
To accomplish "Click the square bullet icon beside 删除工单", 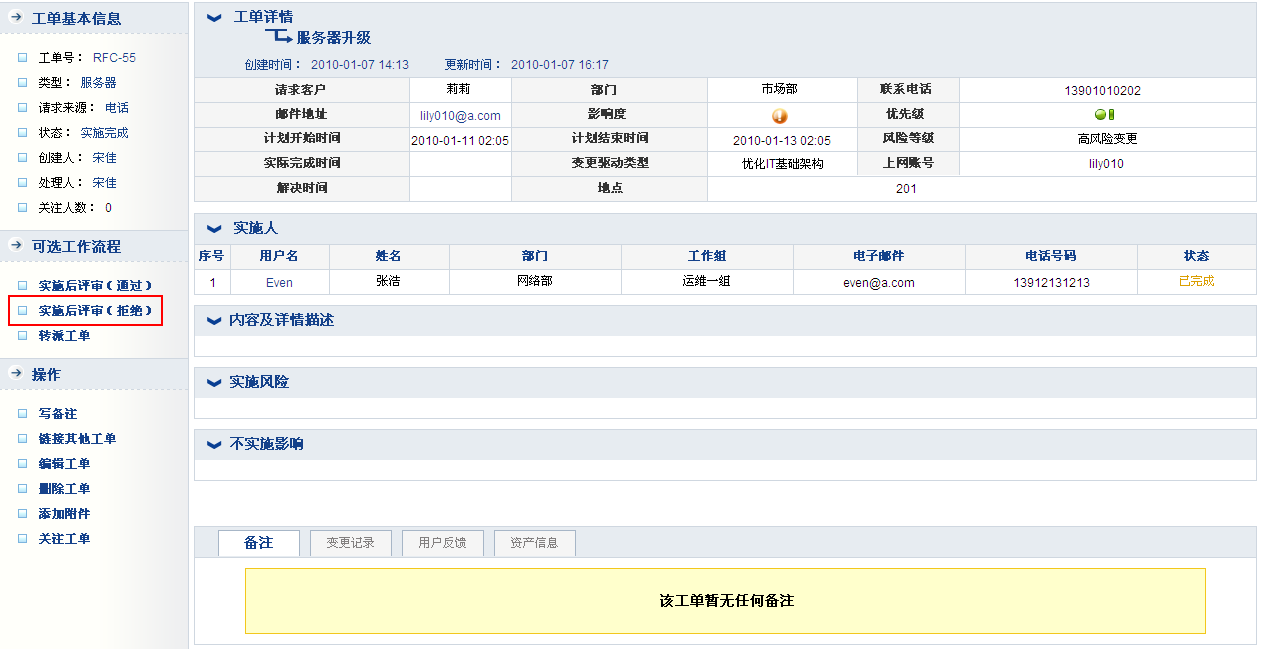I will pyautogui.click(x=23, y=489).
